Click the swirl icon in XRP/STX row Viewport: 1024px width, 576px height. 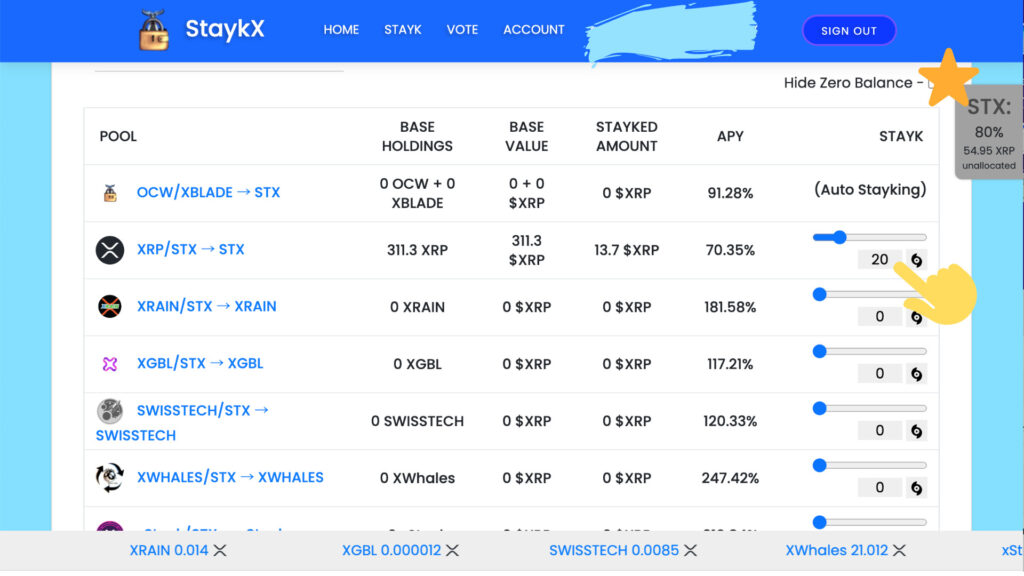coord(916,260)
